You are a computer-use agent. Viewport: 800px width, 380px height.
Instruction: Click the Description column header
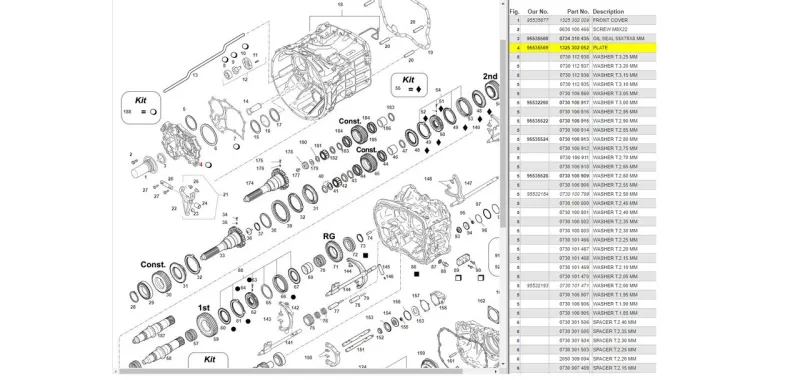(608, 11)
